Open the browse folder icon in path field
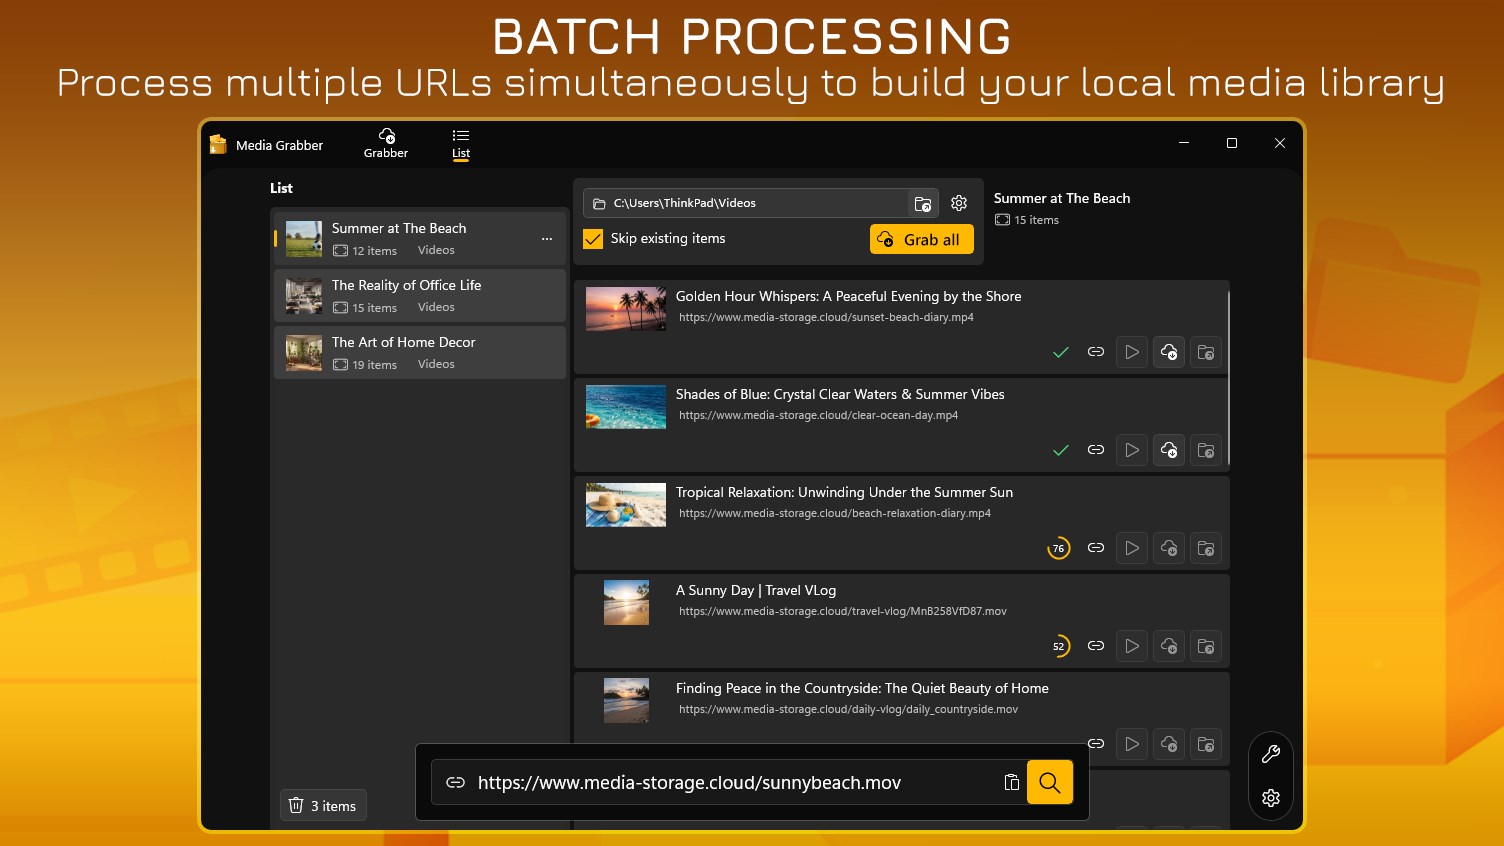The image size is (1504, 846). tap(923, 204)
